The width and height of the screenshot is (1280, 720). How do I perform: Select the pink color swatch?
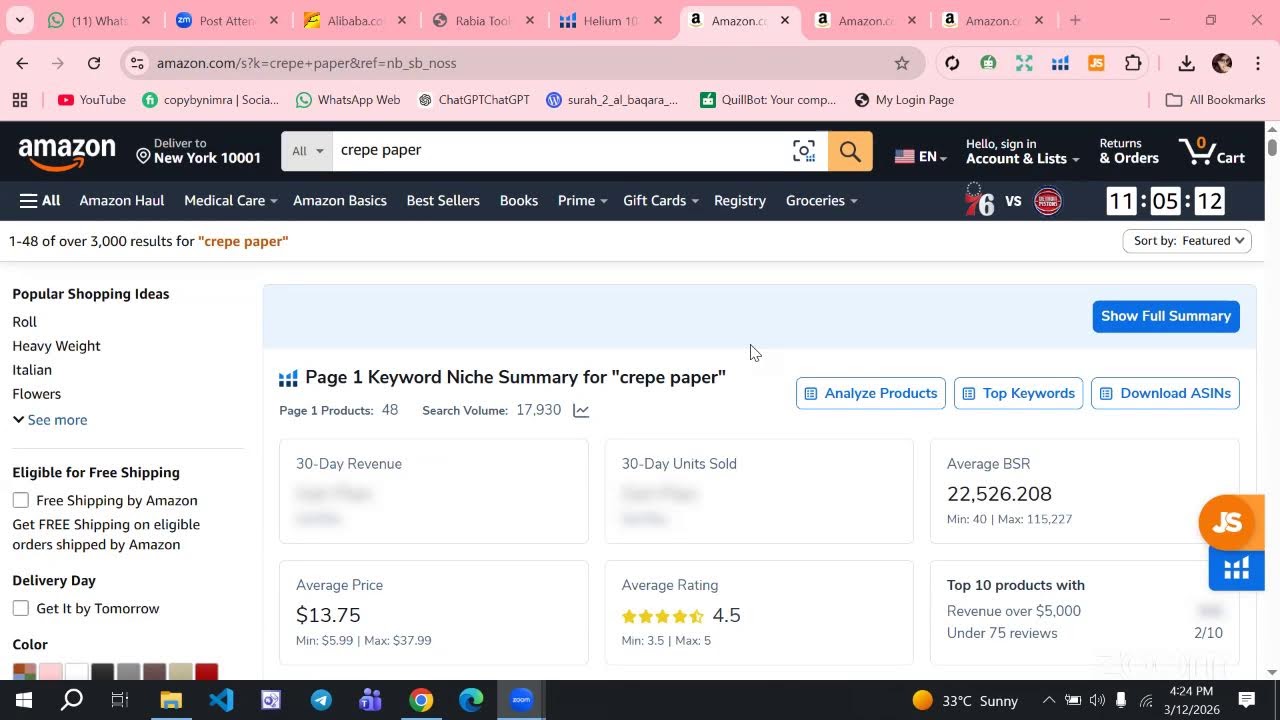coord(51,672)
